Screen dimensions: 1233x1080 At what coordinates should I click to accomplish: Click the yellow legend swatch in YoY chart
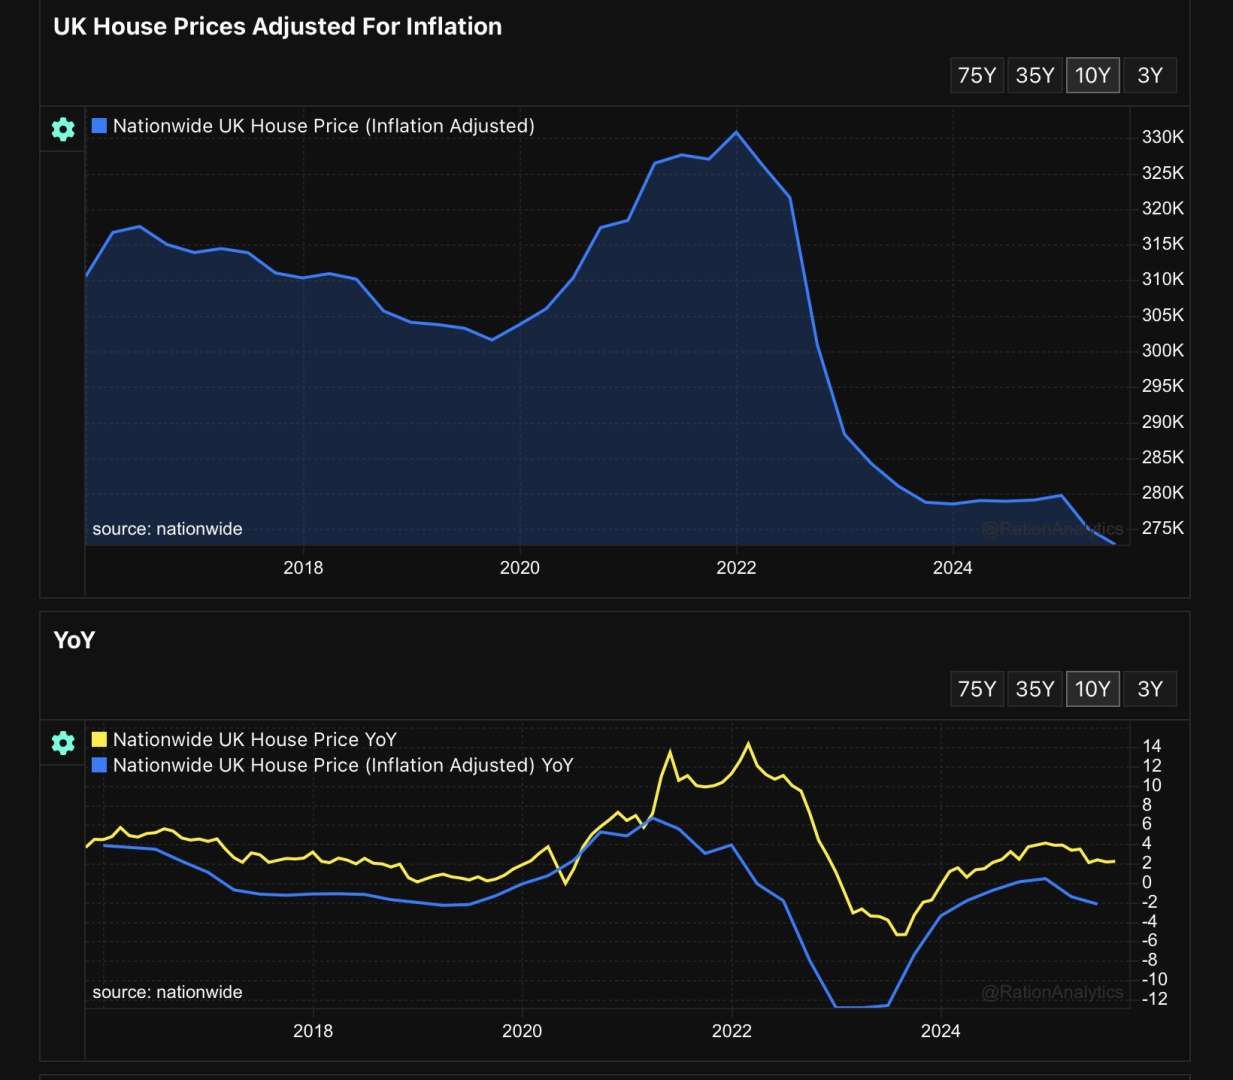click(x=99, y=740)
